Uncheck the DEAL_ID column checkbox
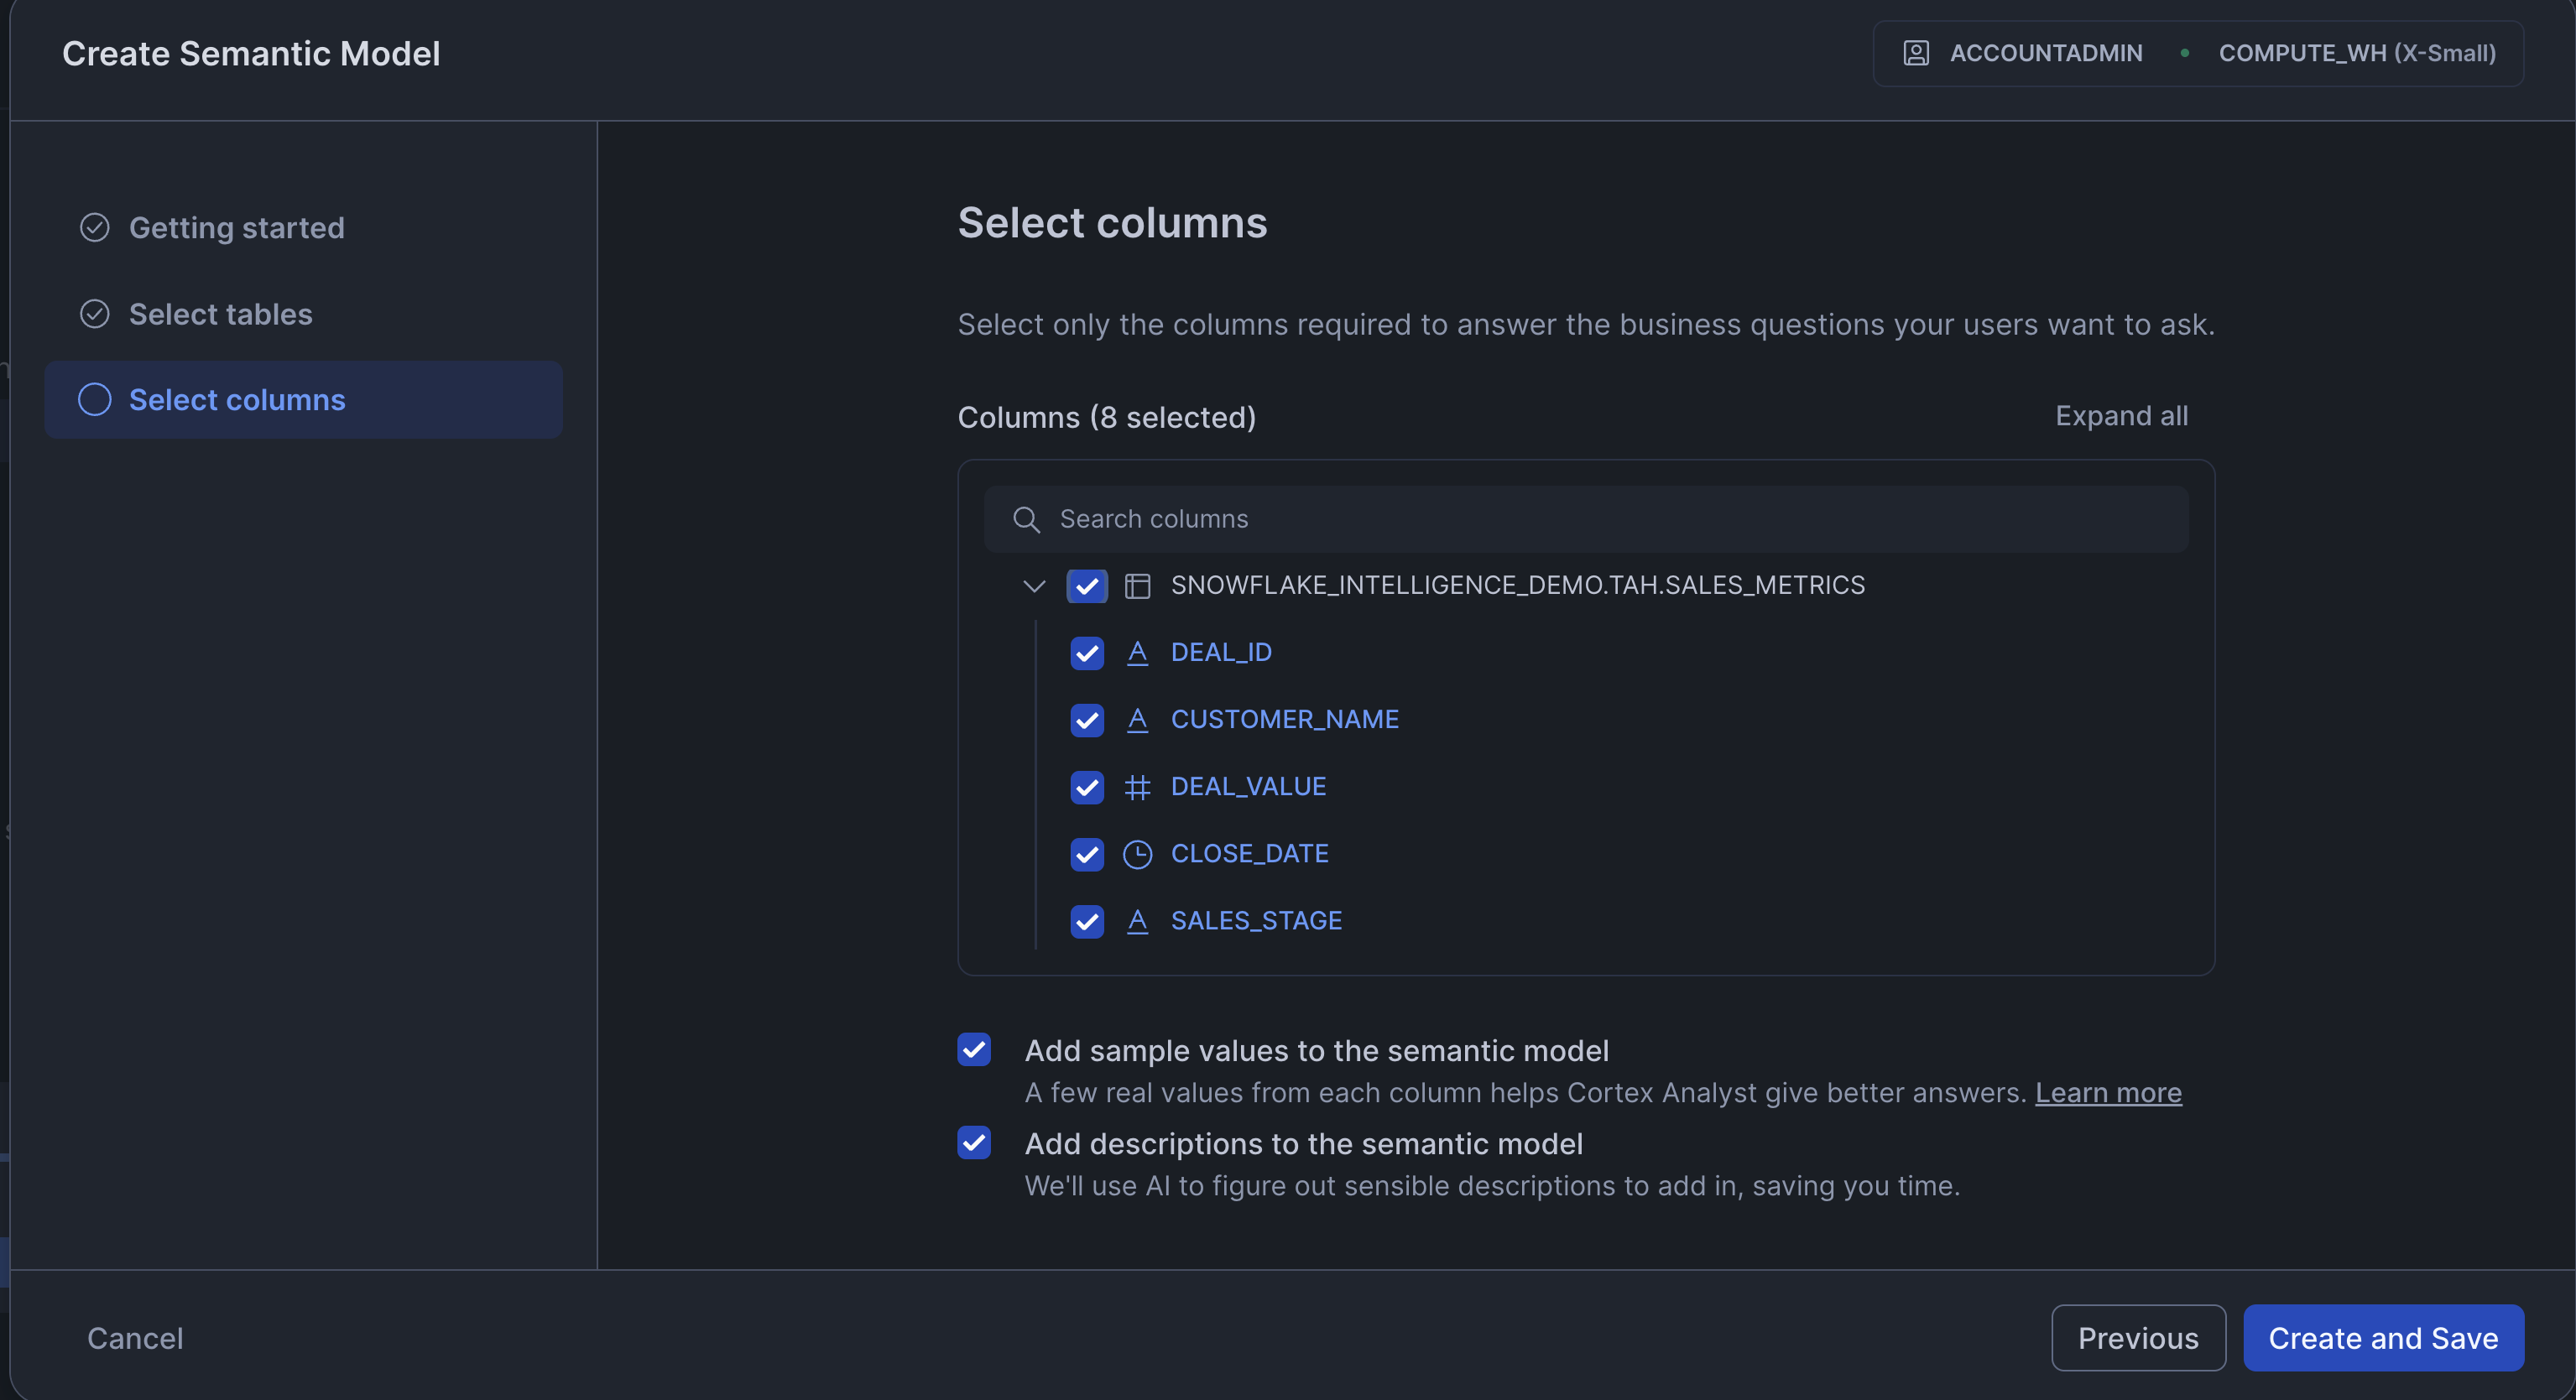2576x1400 pixels. click(1086, 653)
